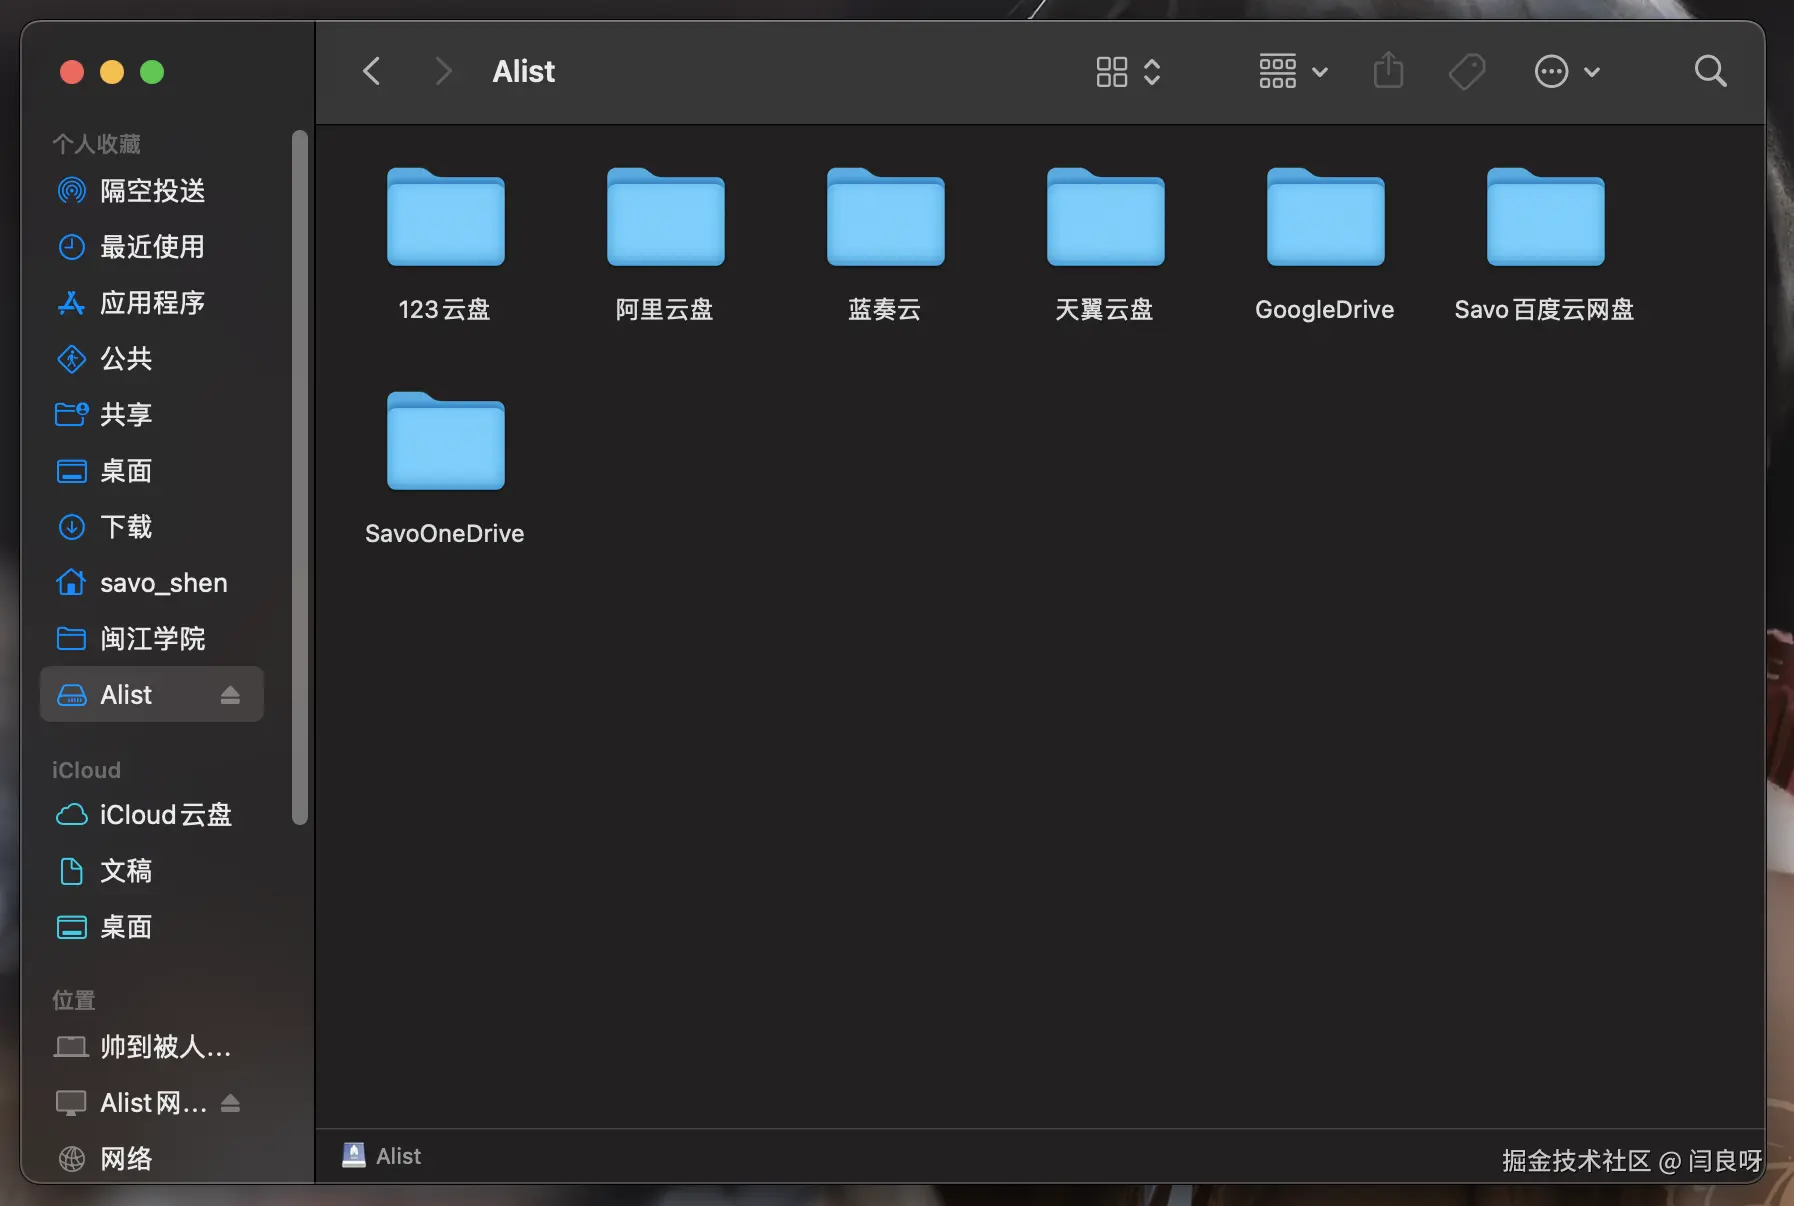Switch icon view mode selector

pos(1128,72)
